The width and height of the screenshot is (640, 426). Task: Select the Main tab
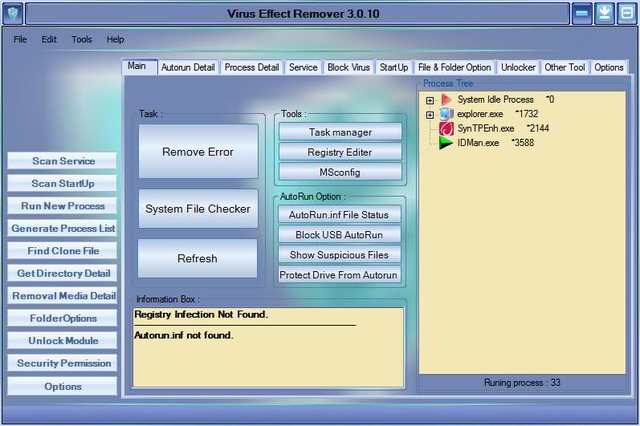click(139, 67)
